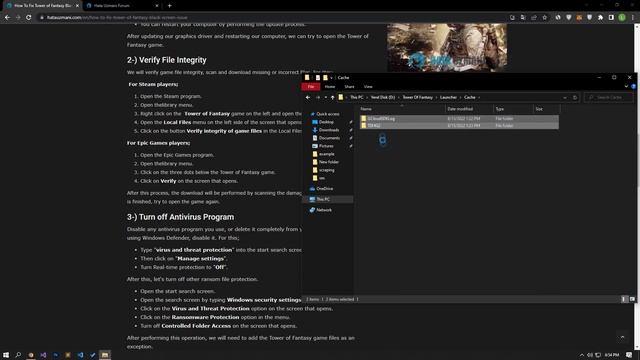Open Visual Studio Code taskbar icon

coord(80,355)
